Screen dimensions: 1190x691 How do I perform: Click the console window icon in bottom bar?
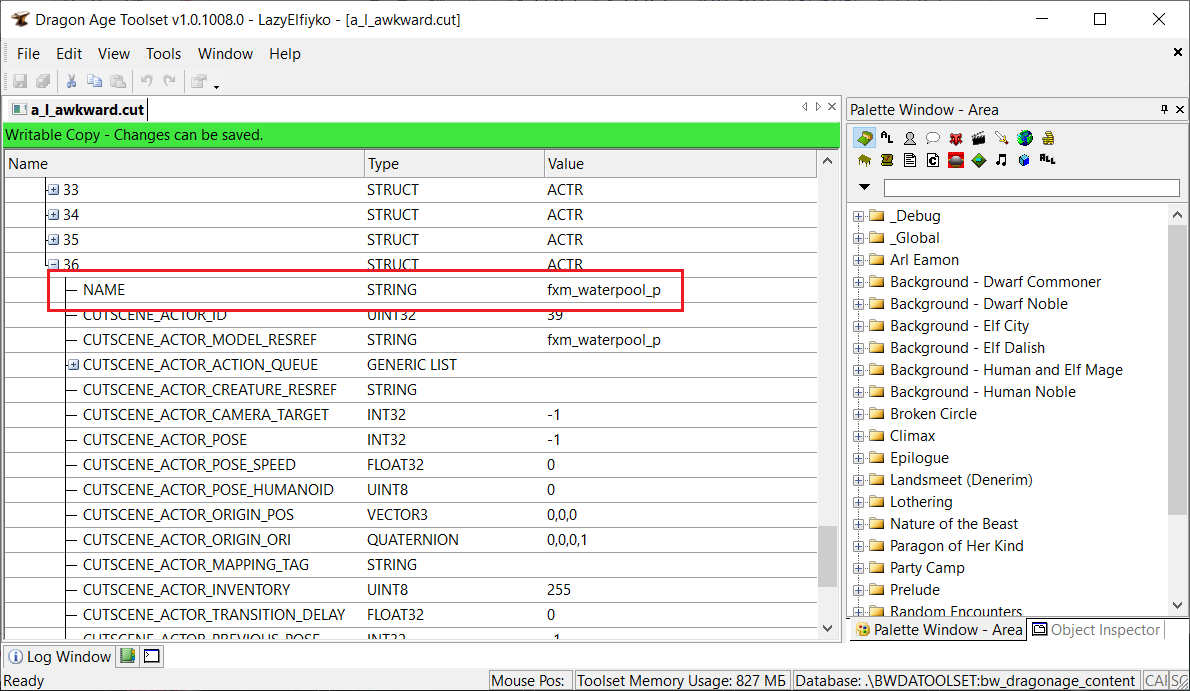pyautogui.click(x=152, y=655)
